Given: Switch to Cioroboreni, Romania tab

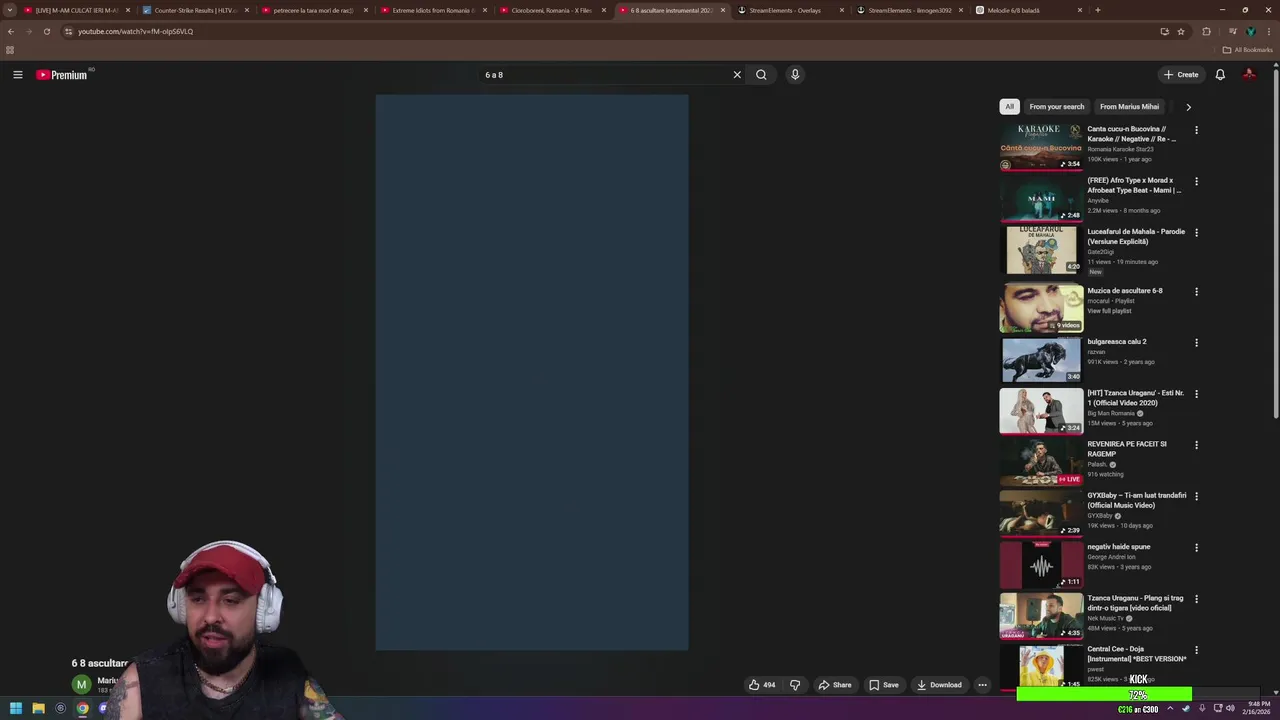Looking at the screenshot, I should [552, 10].
